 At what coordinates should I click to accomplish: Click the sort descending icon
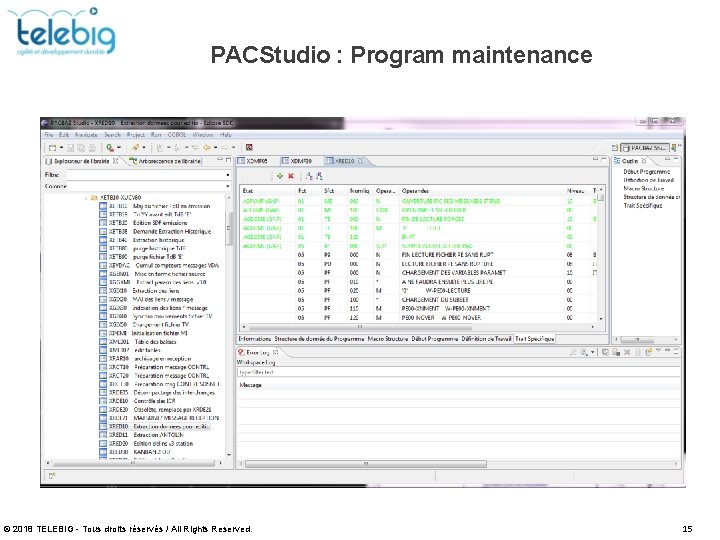click(319, 176)
